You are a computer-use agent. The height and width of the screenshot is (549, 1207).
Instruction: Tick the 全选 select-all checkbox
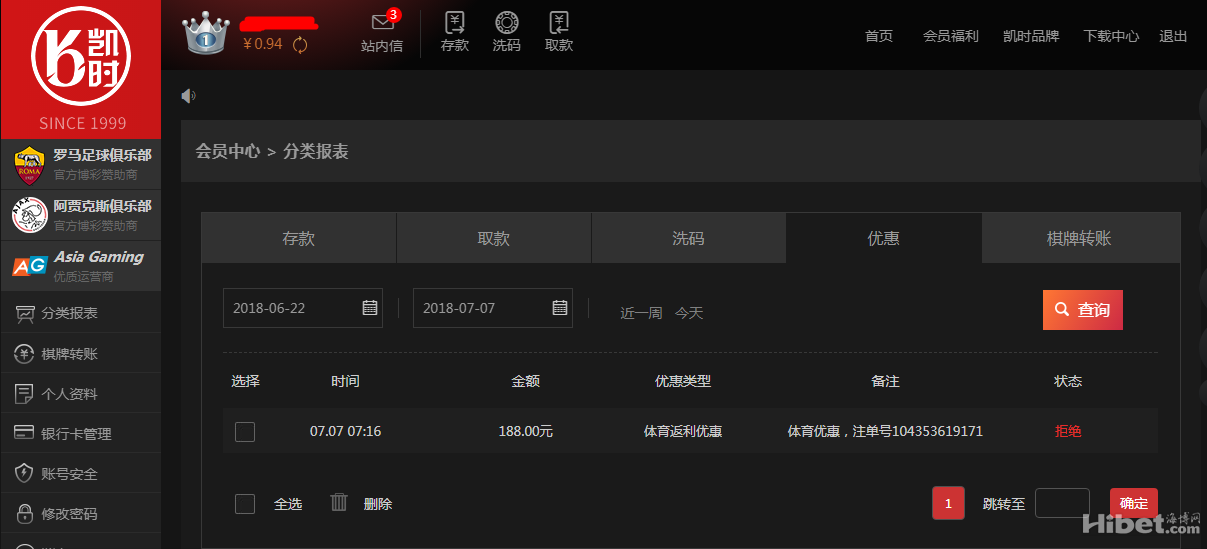[x=245, y=504]
